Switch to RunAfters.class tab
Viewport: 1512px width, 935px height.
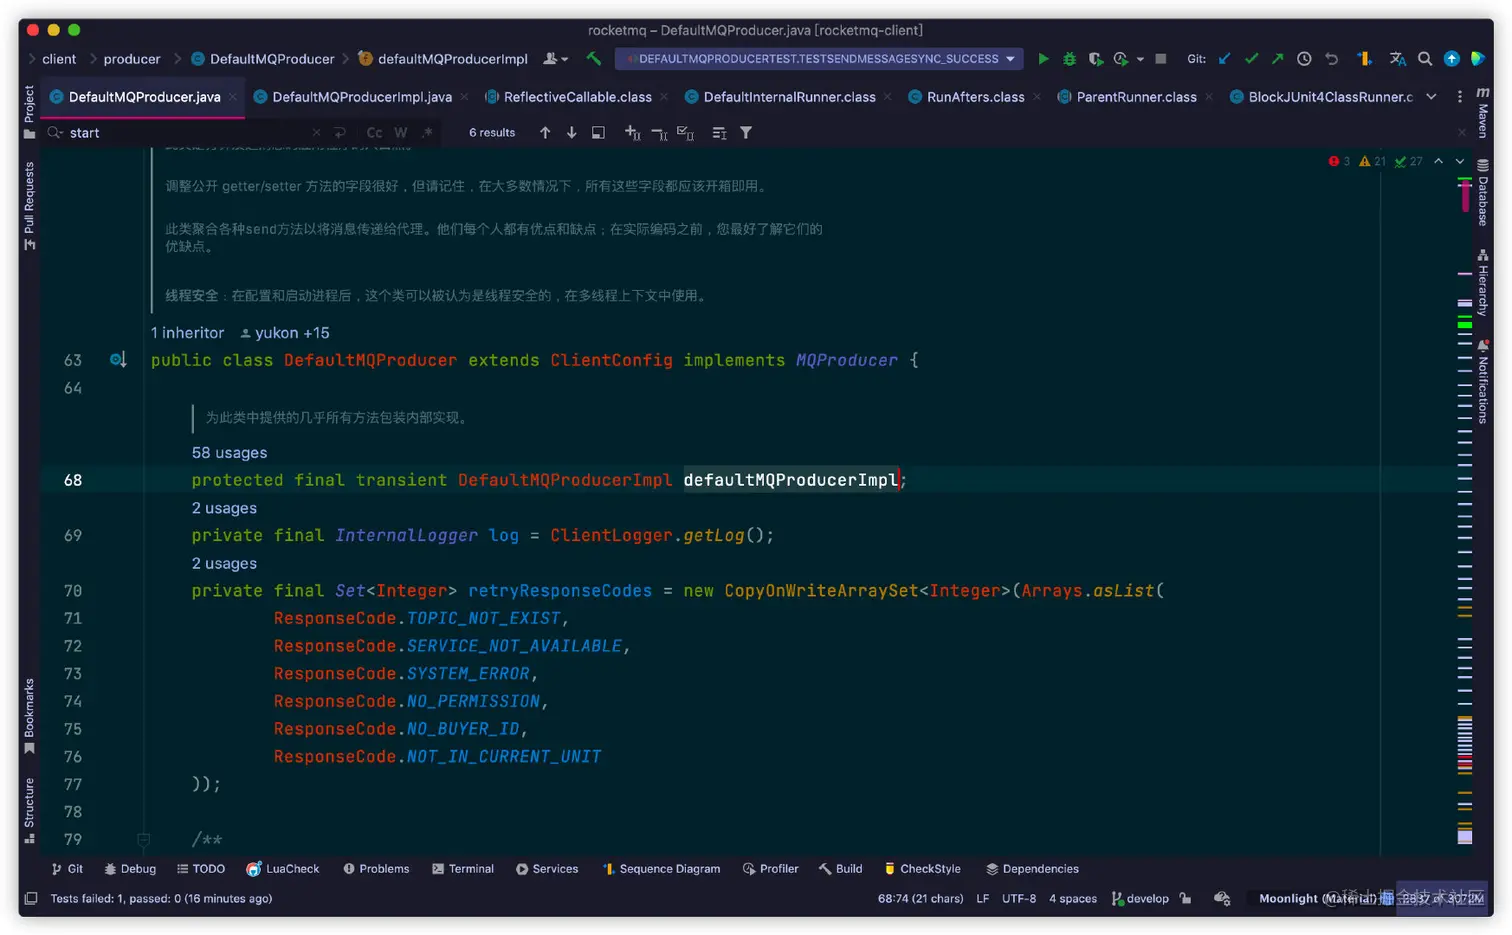(x=975, y=97)
